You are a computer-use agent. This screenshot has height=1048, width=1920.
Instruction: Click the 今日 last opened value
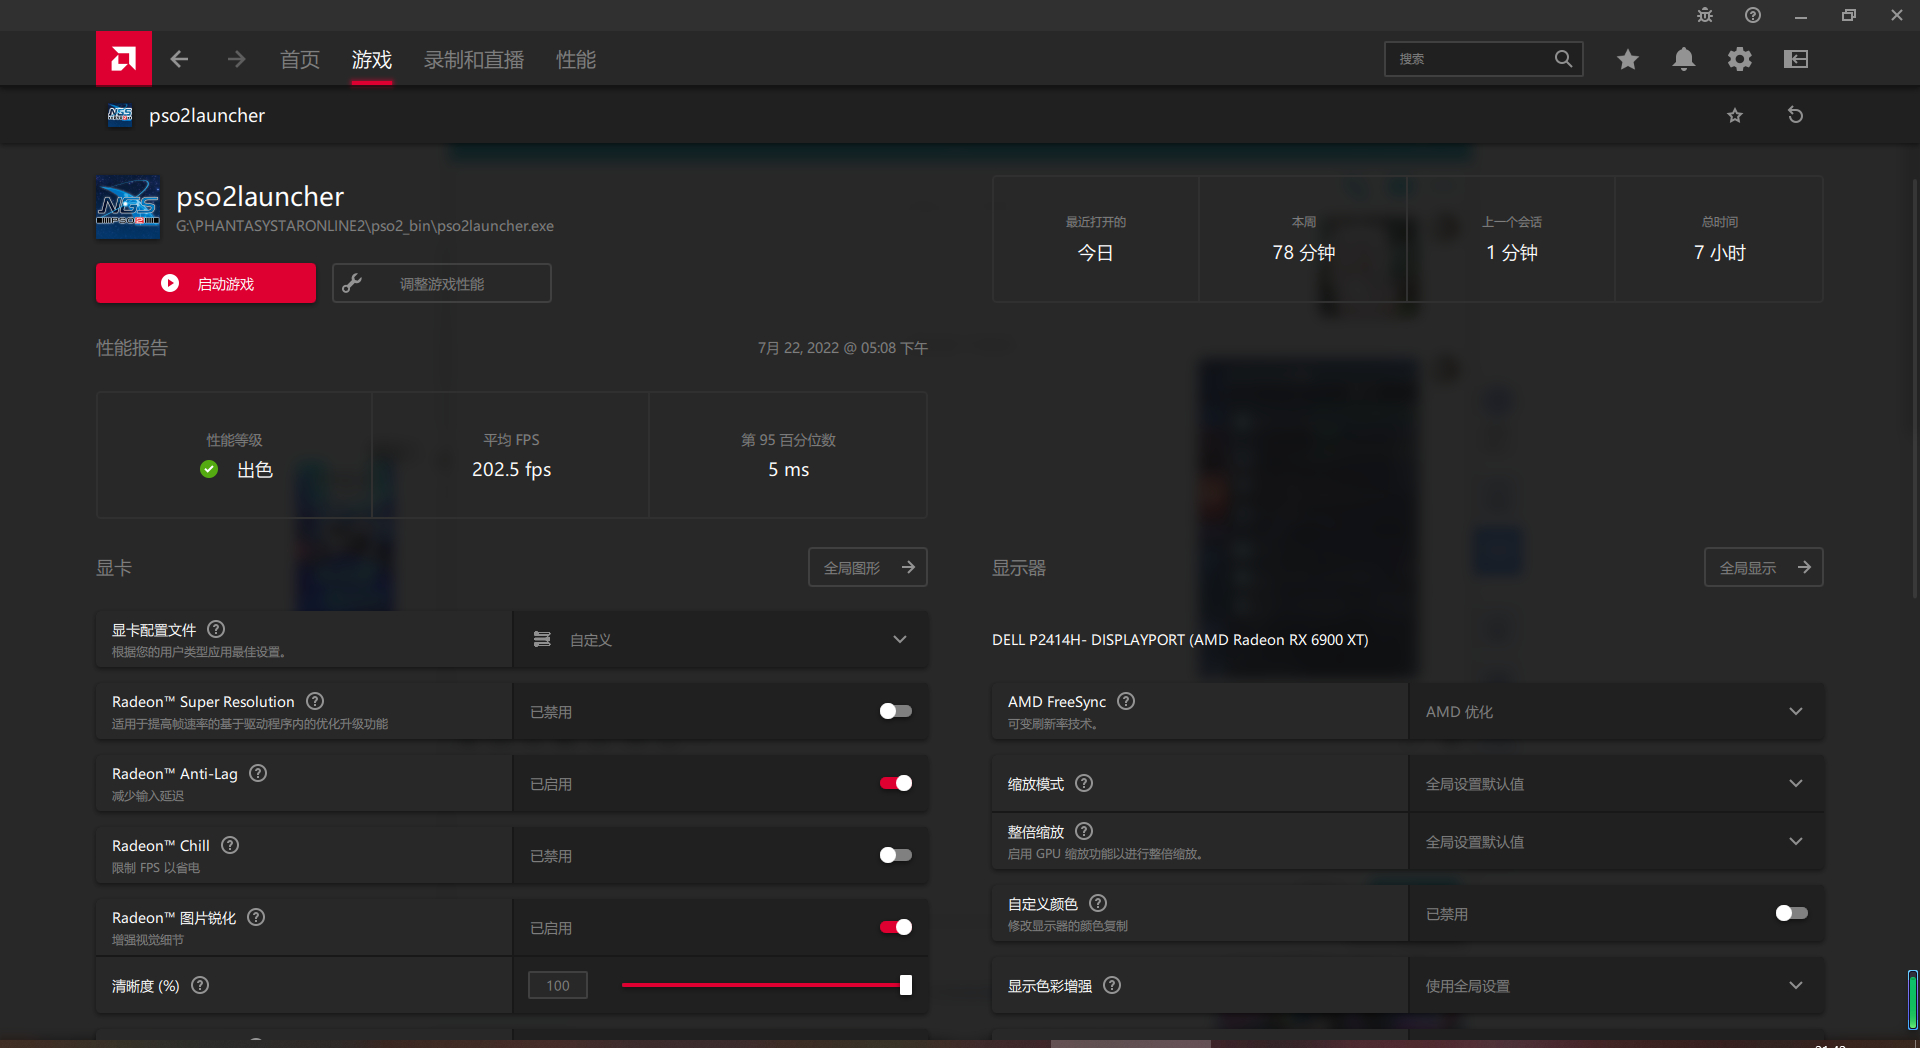click(x=1096, y=252)
